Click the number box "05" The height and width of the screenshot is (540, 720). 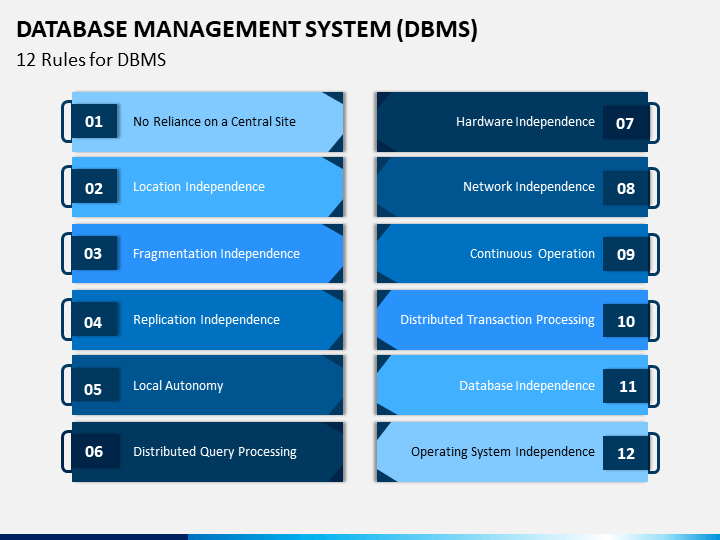tap(94, 386)
